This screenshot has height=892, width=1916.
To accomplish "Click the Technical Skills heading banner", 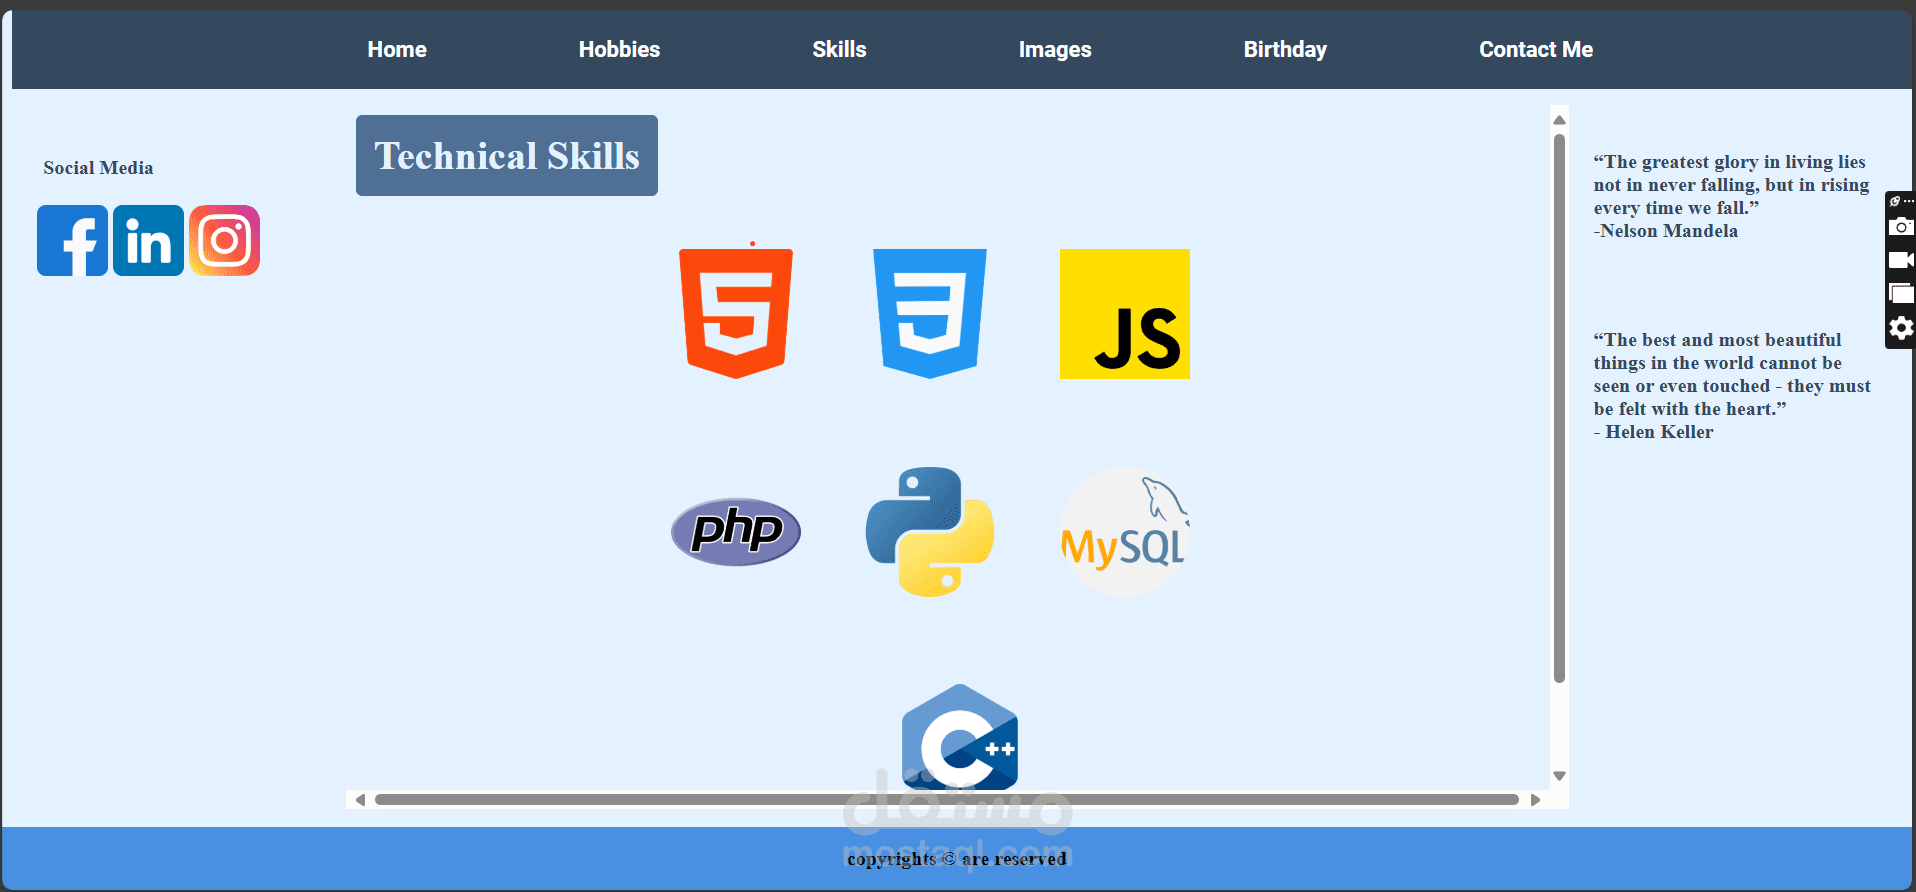I will (x=507, y=155).
